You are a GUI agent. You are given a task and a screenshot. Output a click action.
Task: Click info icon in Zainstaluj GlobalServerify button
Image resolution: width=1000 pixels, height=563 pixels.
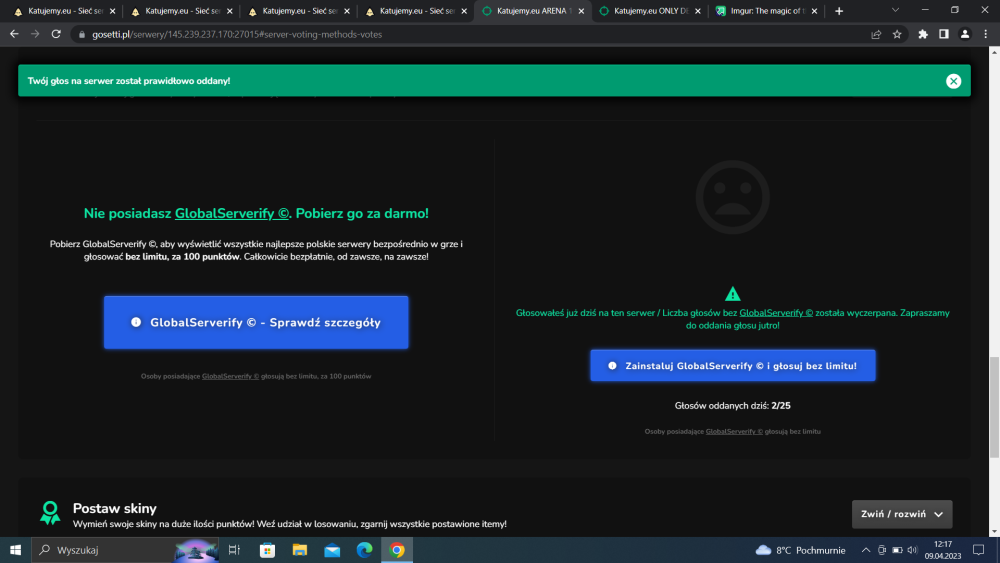(612, 365)
